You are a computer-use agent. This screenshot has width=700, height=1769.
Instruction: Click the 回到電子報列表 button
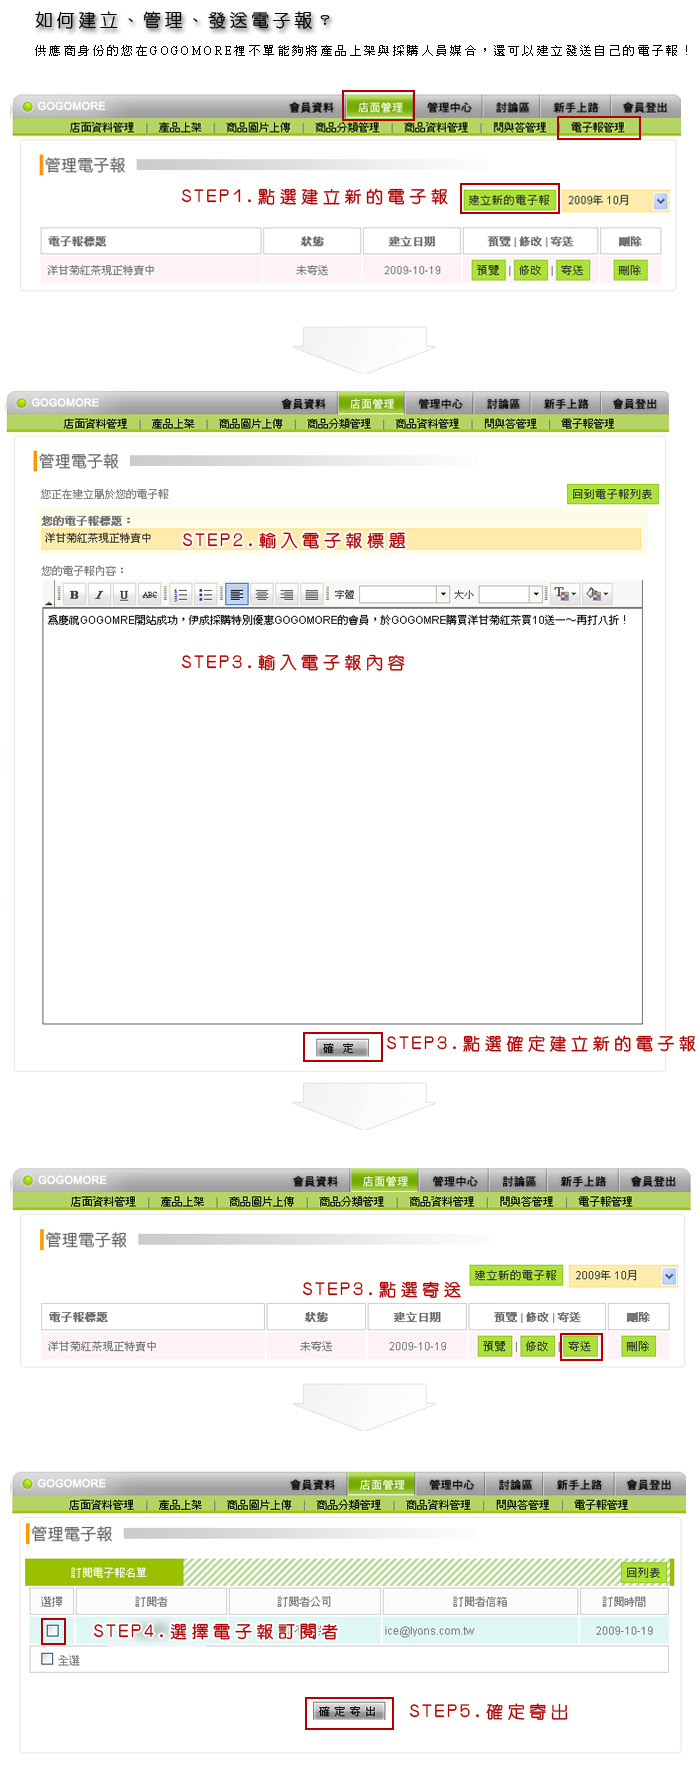tap(612, 494)
